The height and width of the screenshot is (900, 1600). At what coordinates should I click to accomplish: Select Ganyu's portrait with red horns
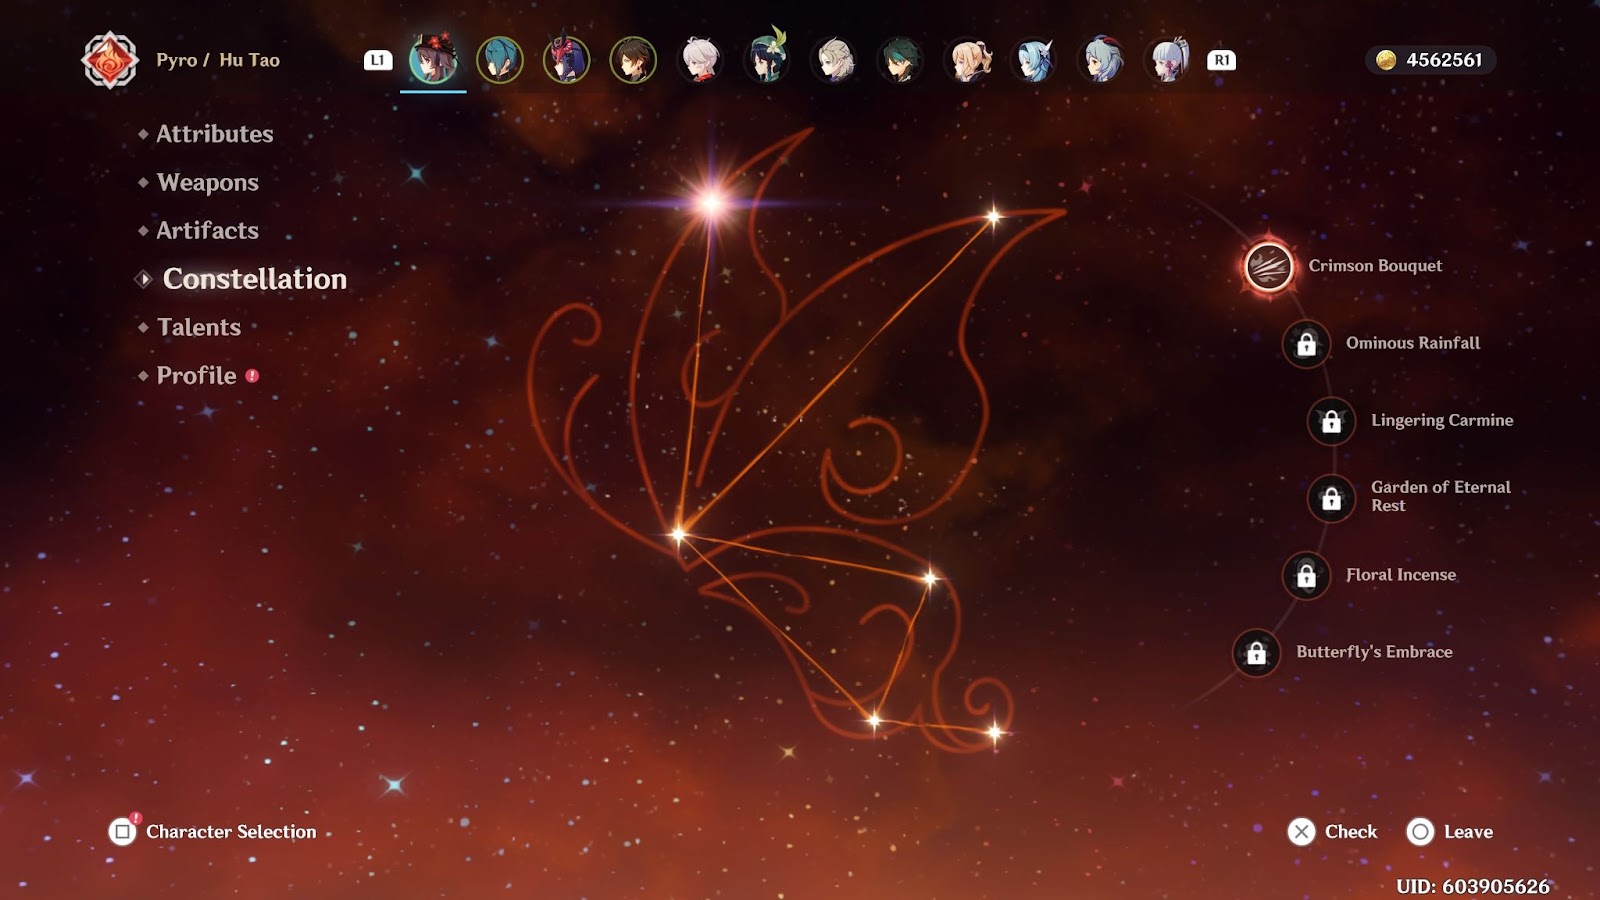pos(1101,60)
